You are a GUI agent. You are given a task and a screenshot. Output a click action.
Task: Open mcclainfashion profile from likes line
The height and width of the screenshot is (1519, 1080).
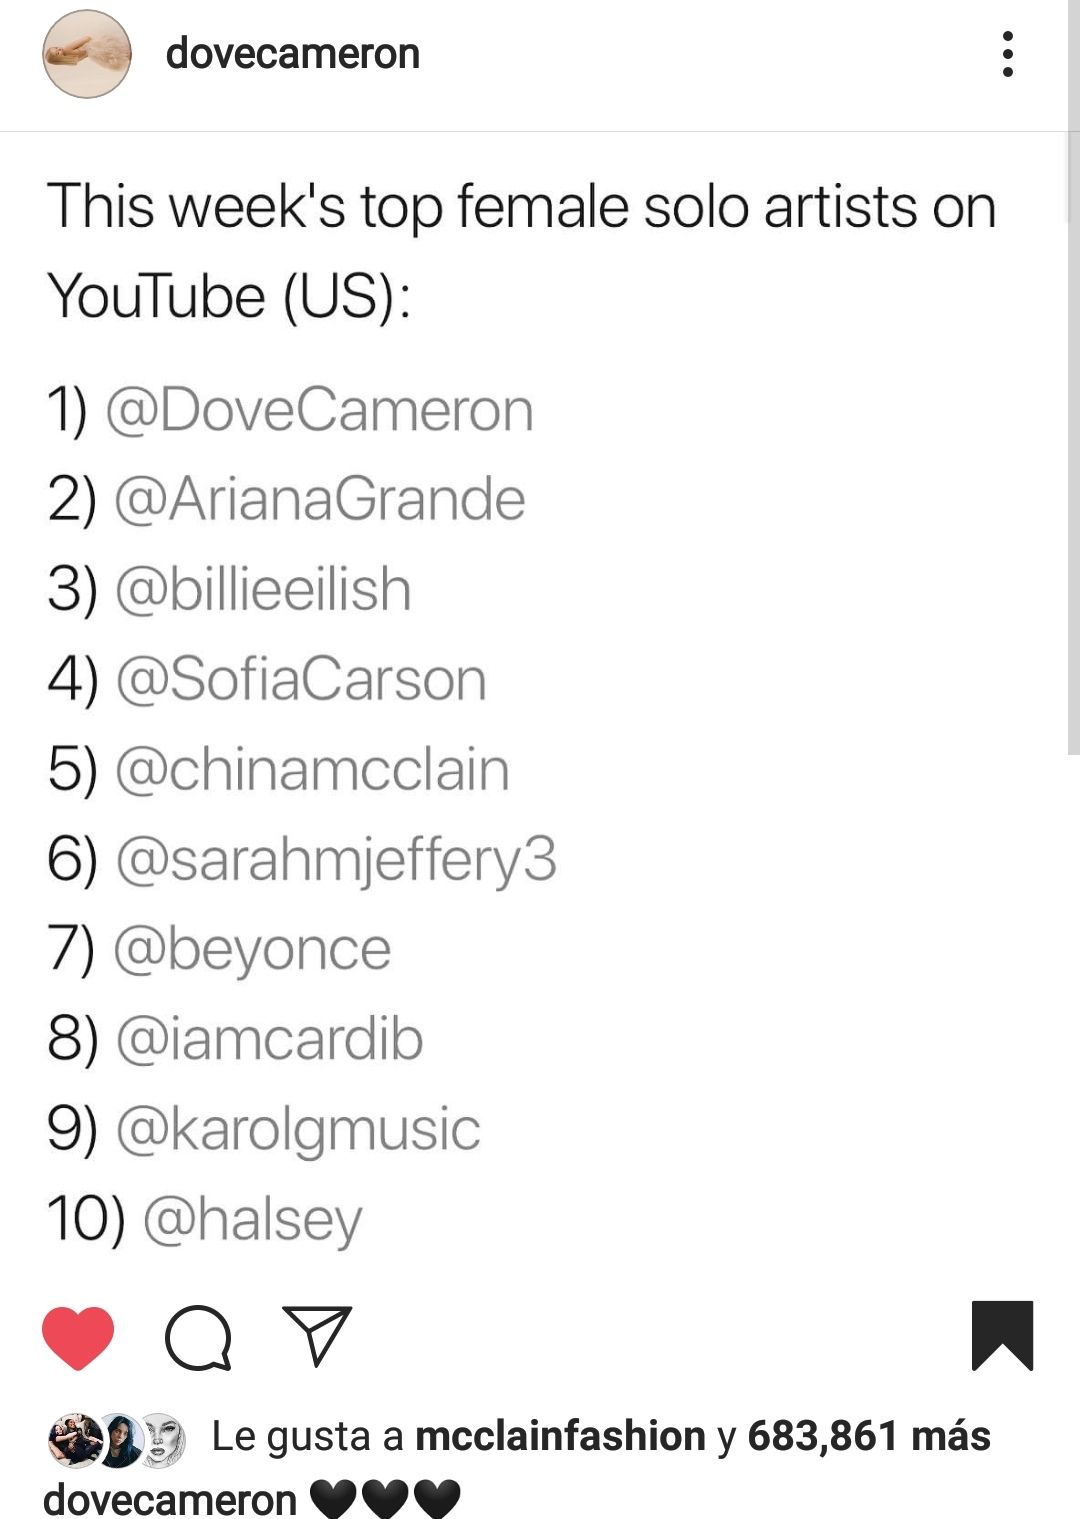click(560, 1436)
